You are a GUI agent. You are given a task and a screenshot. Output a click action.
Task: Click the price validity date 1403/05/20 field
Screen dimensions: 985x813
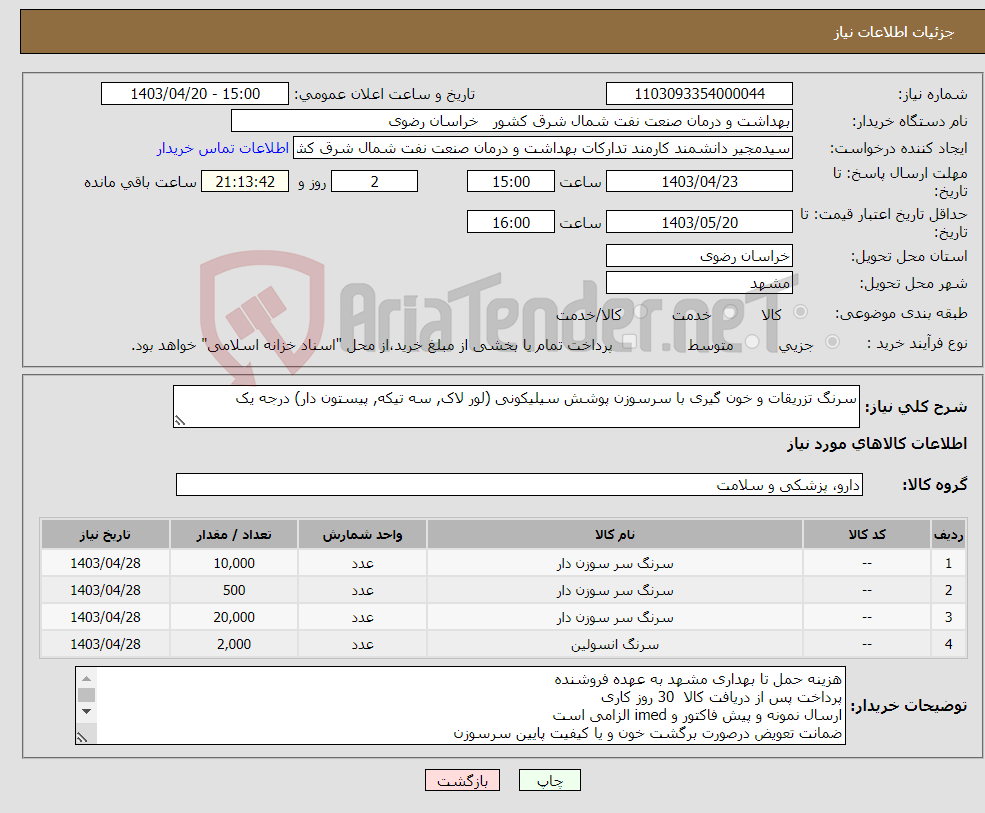click(x=699, y=222)
